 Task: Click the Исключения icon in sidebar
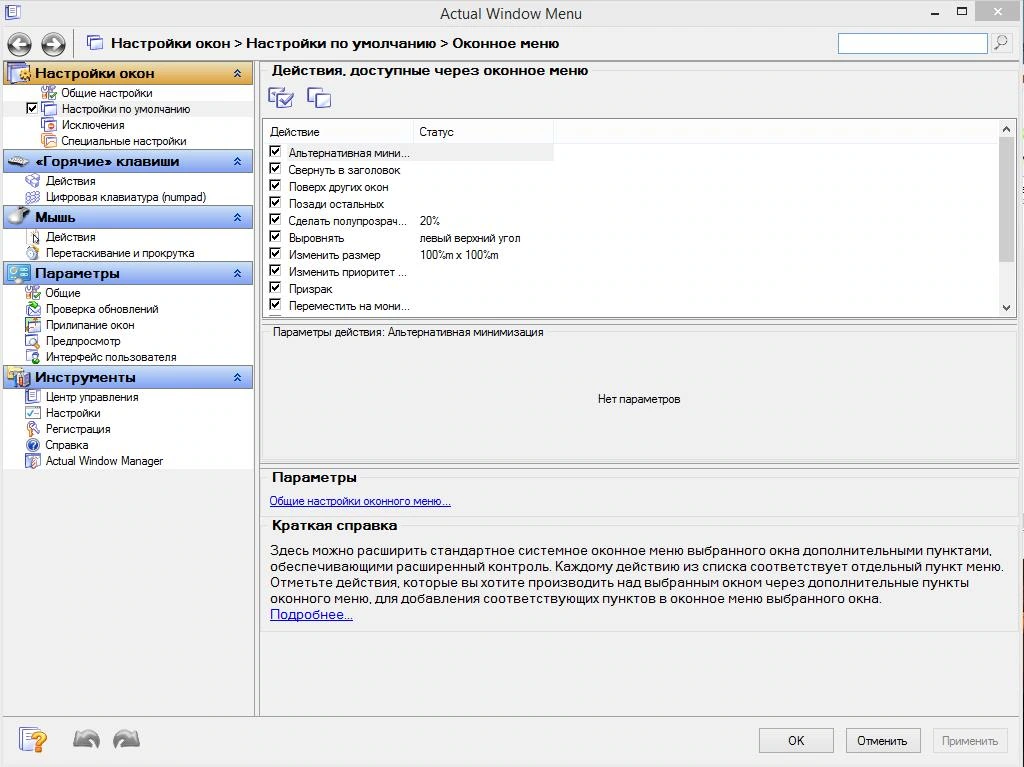coord(49,125)
